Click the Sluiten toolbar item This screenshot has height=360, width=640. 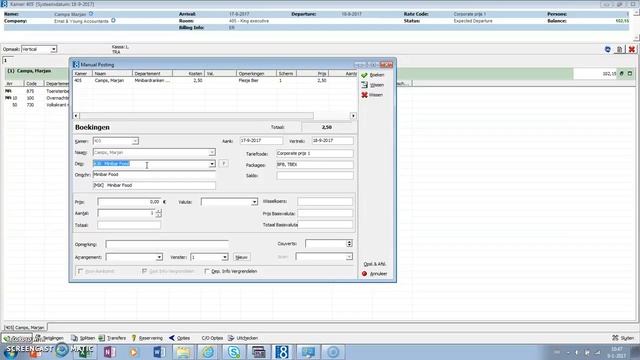(623, 338)
